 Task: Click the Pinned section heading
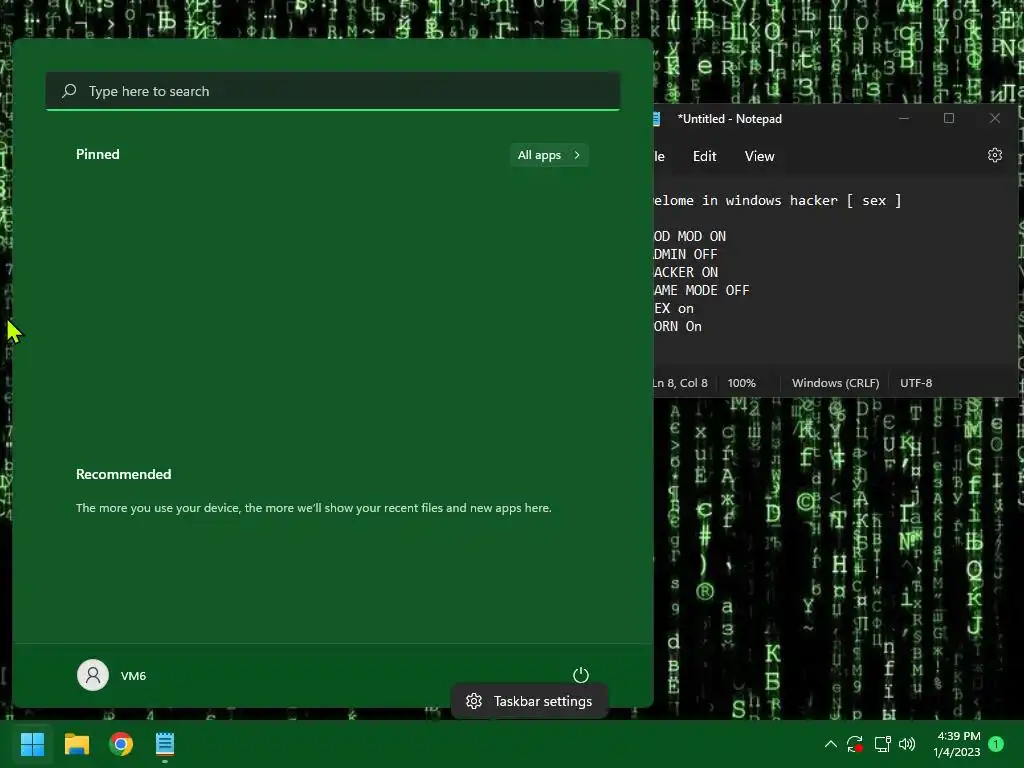tap(98, 154)
